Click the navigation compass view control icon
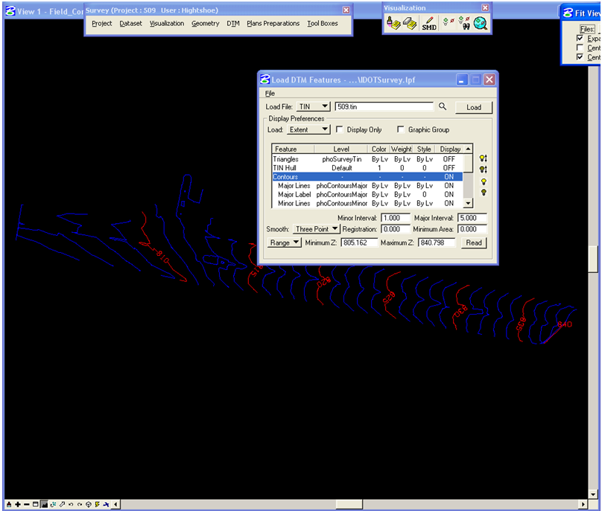 pos(88,504)
